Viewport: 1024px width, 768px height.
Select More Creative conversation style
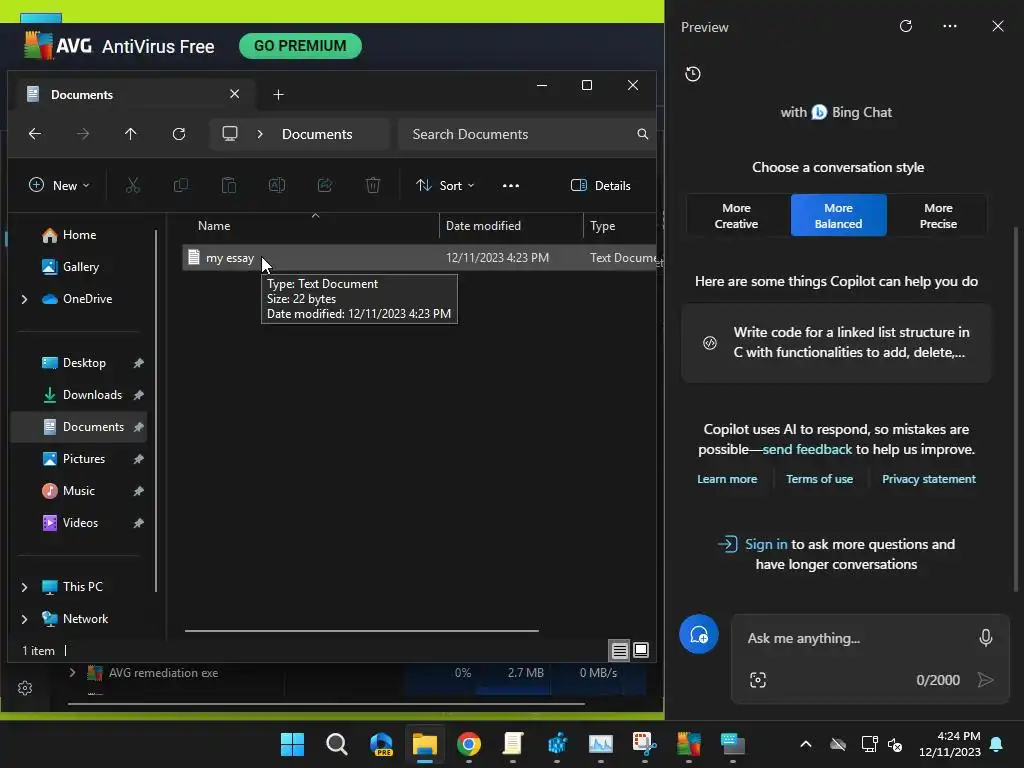click(x=736, y=216)
